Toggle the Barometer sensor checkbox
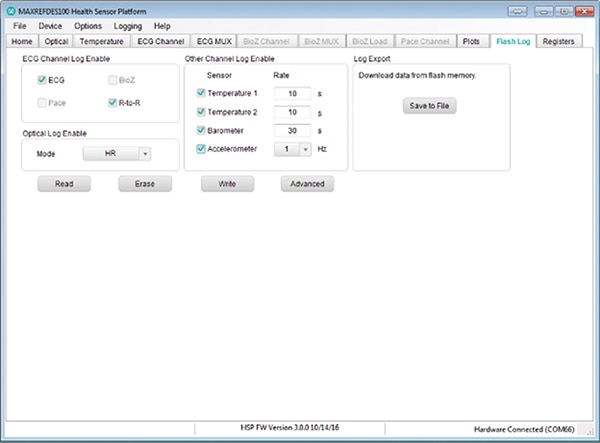The height and width of the screenshot is (443, 600). point(202,130)
